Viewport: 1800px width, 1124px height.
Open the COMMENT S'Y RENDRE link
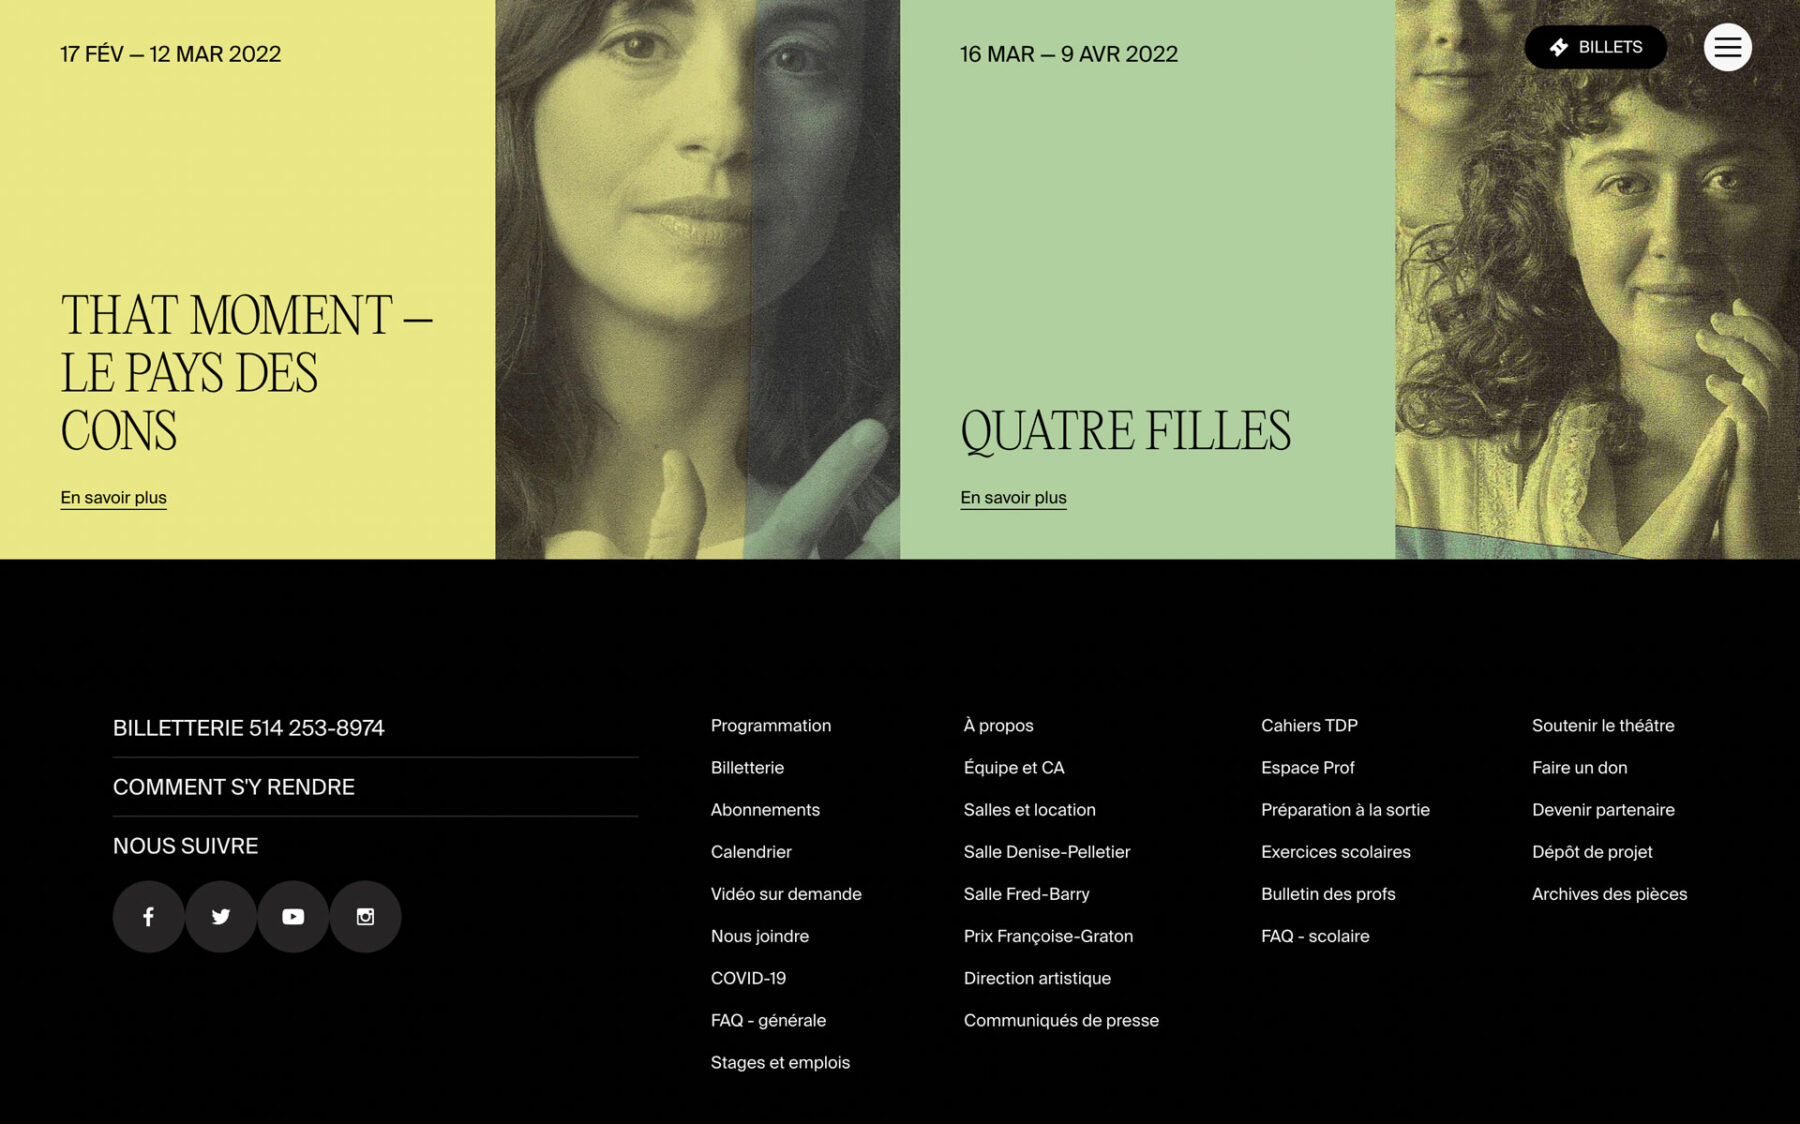click(x=234, y=787)
